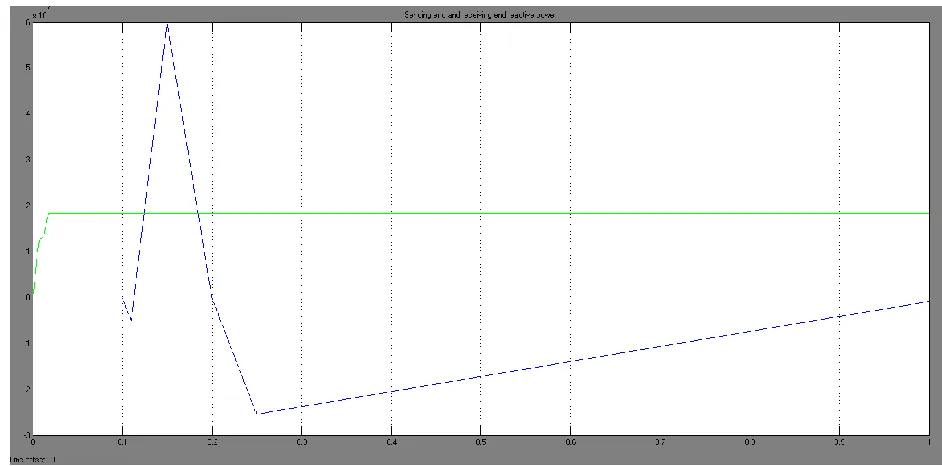Select the peak of the blue dashed curve
Image resolution: width=942 pixels, height=466 pixels.
click(168, 25)
